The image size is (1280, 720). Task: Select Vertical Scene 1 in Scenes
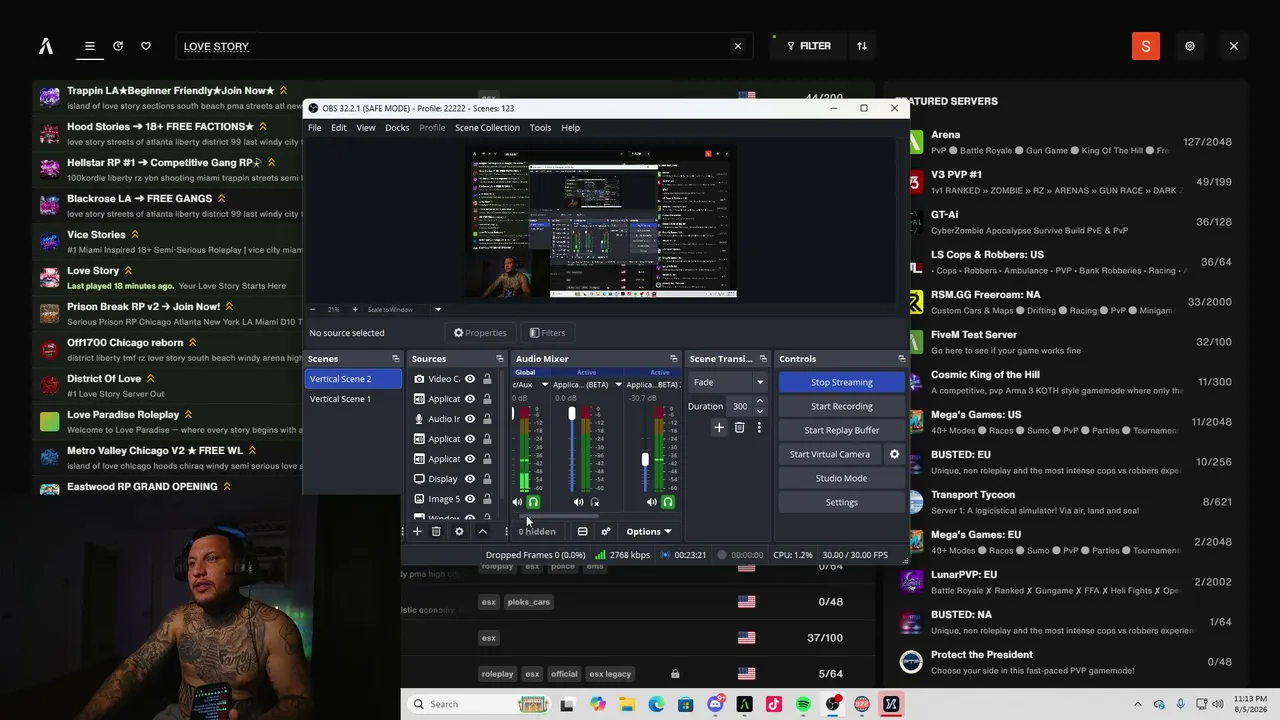(x=353, y=399)
